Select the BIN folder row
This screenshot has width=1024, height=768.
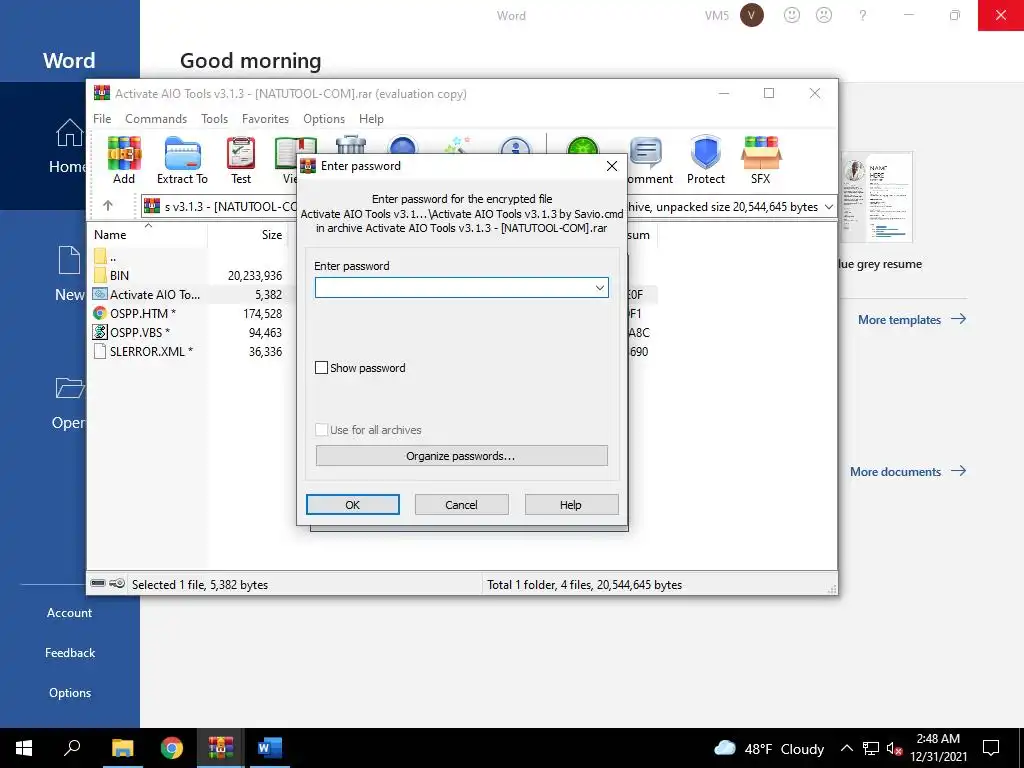pos(188,276)
